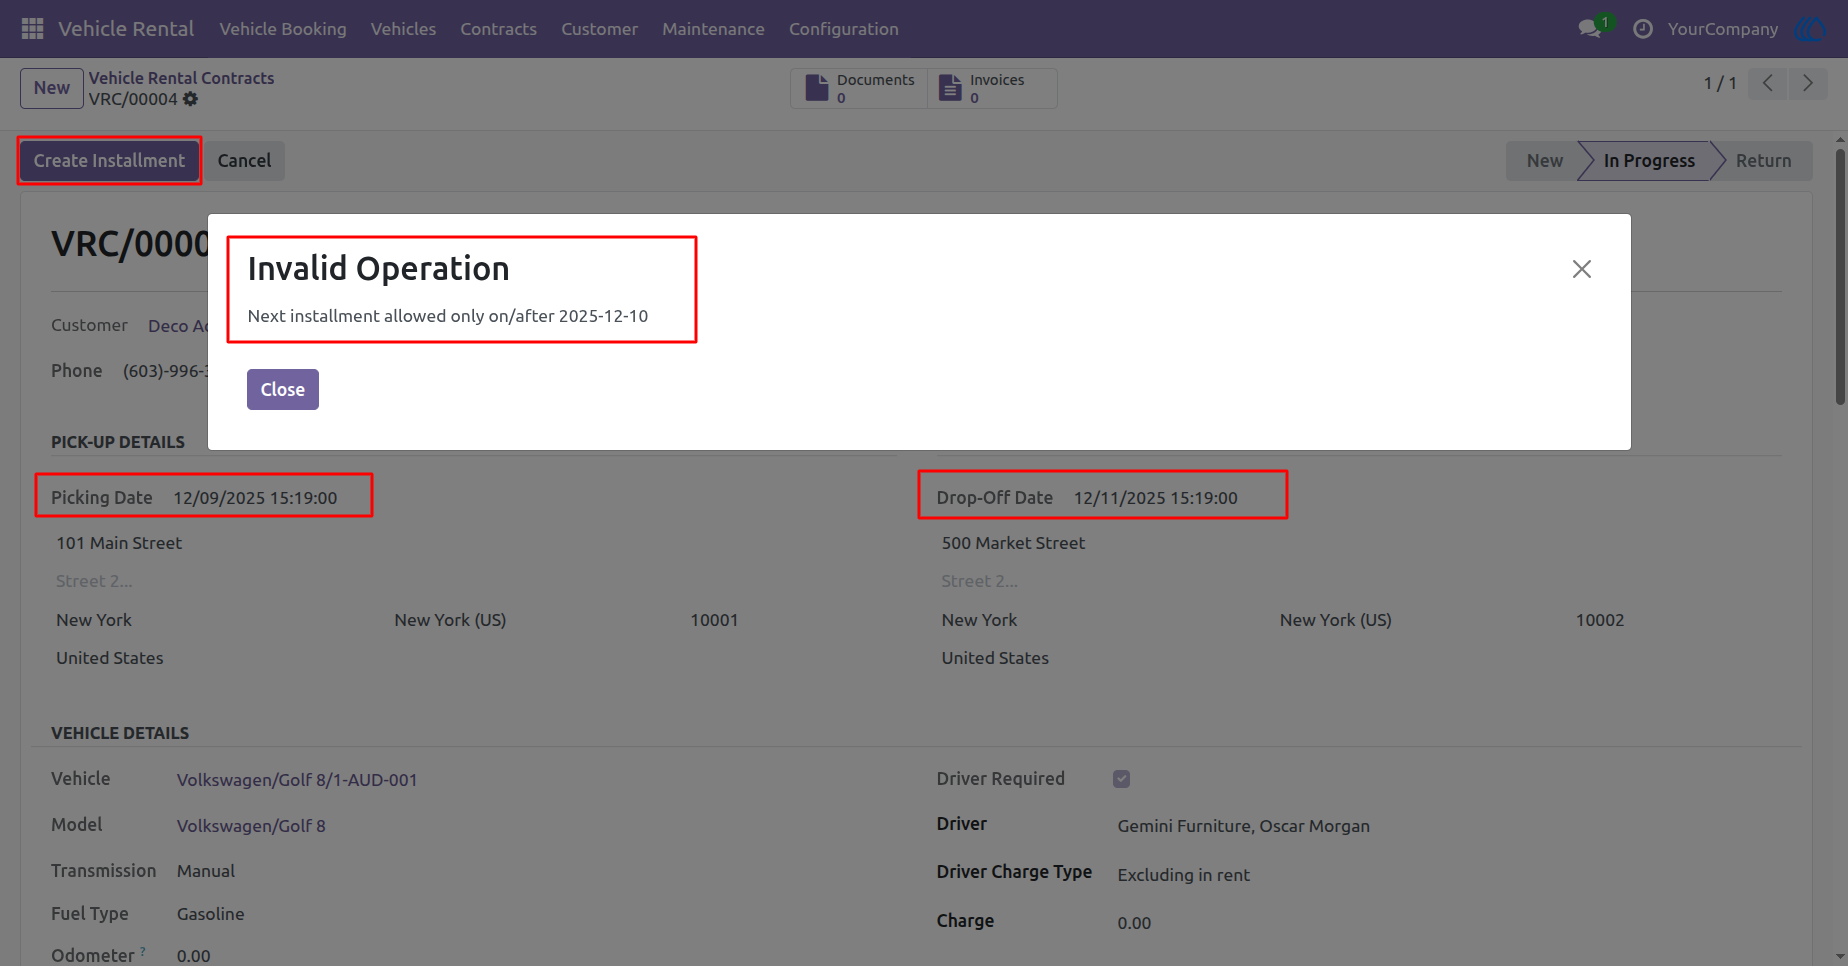Select the In Progress status stage
This screenshot has width=1848, height=966.
click(x=1649, y=161)
